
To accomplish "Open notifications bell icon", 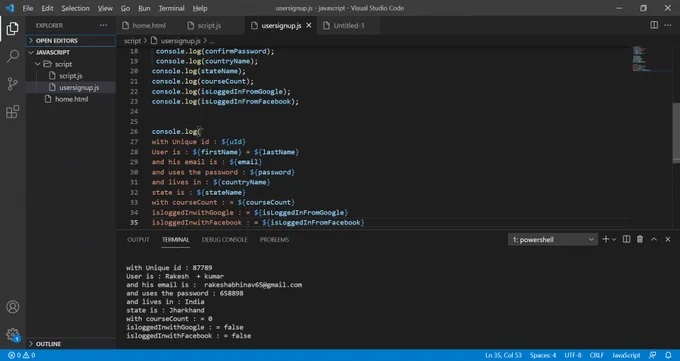I will coord(668,355).
